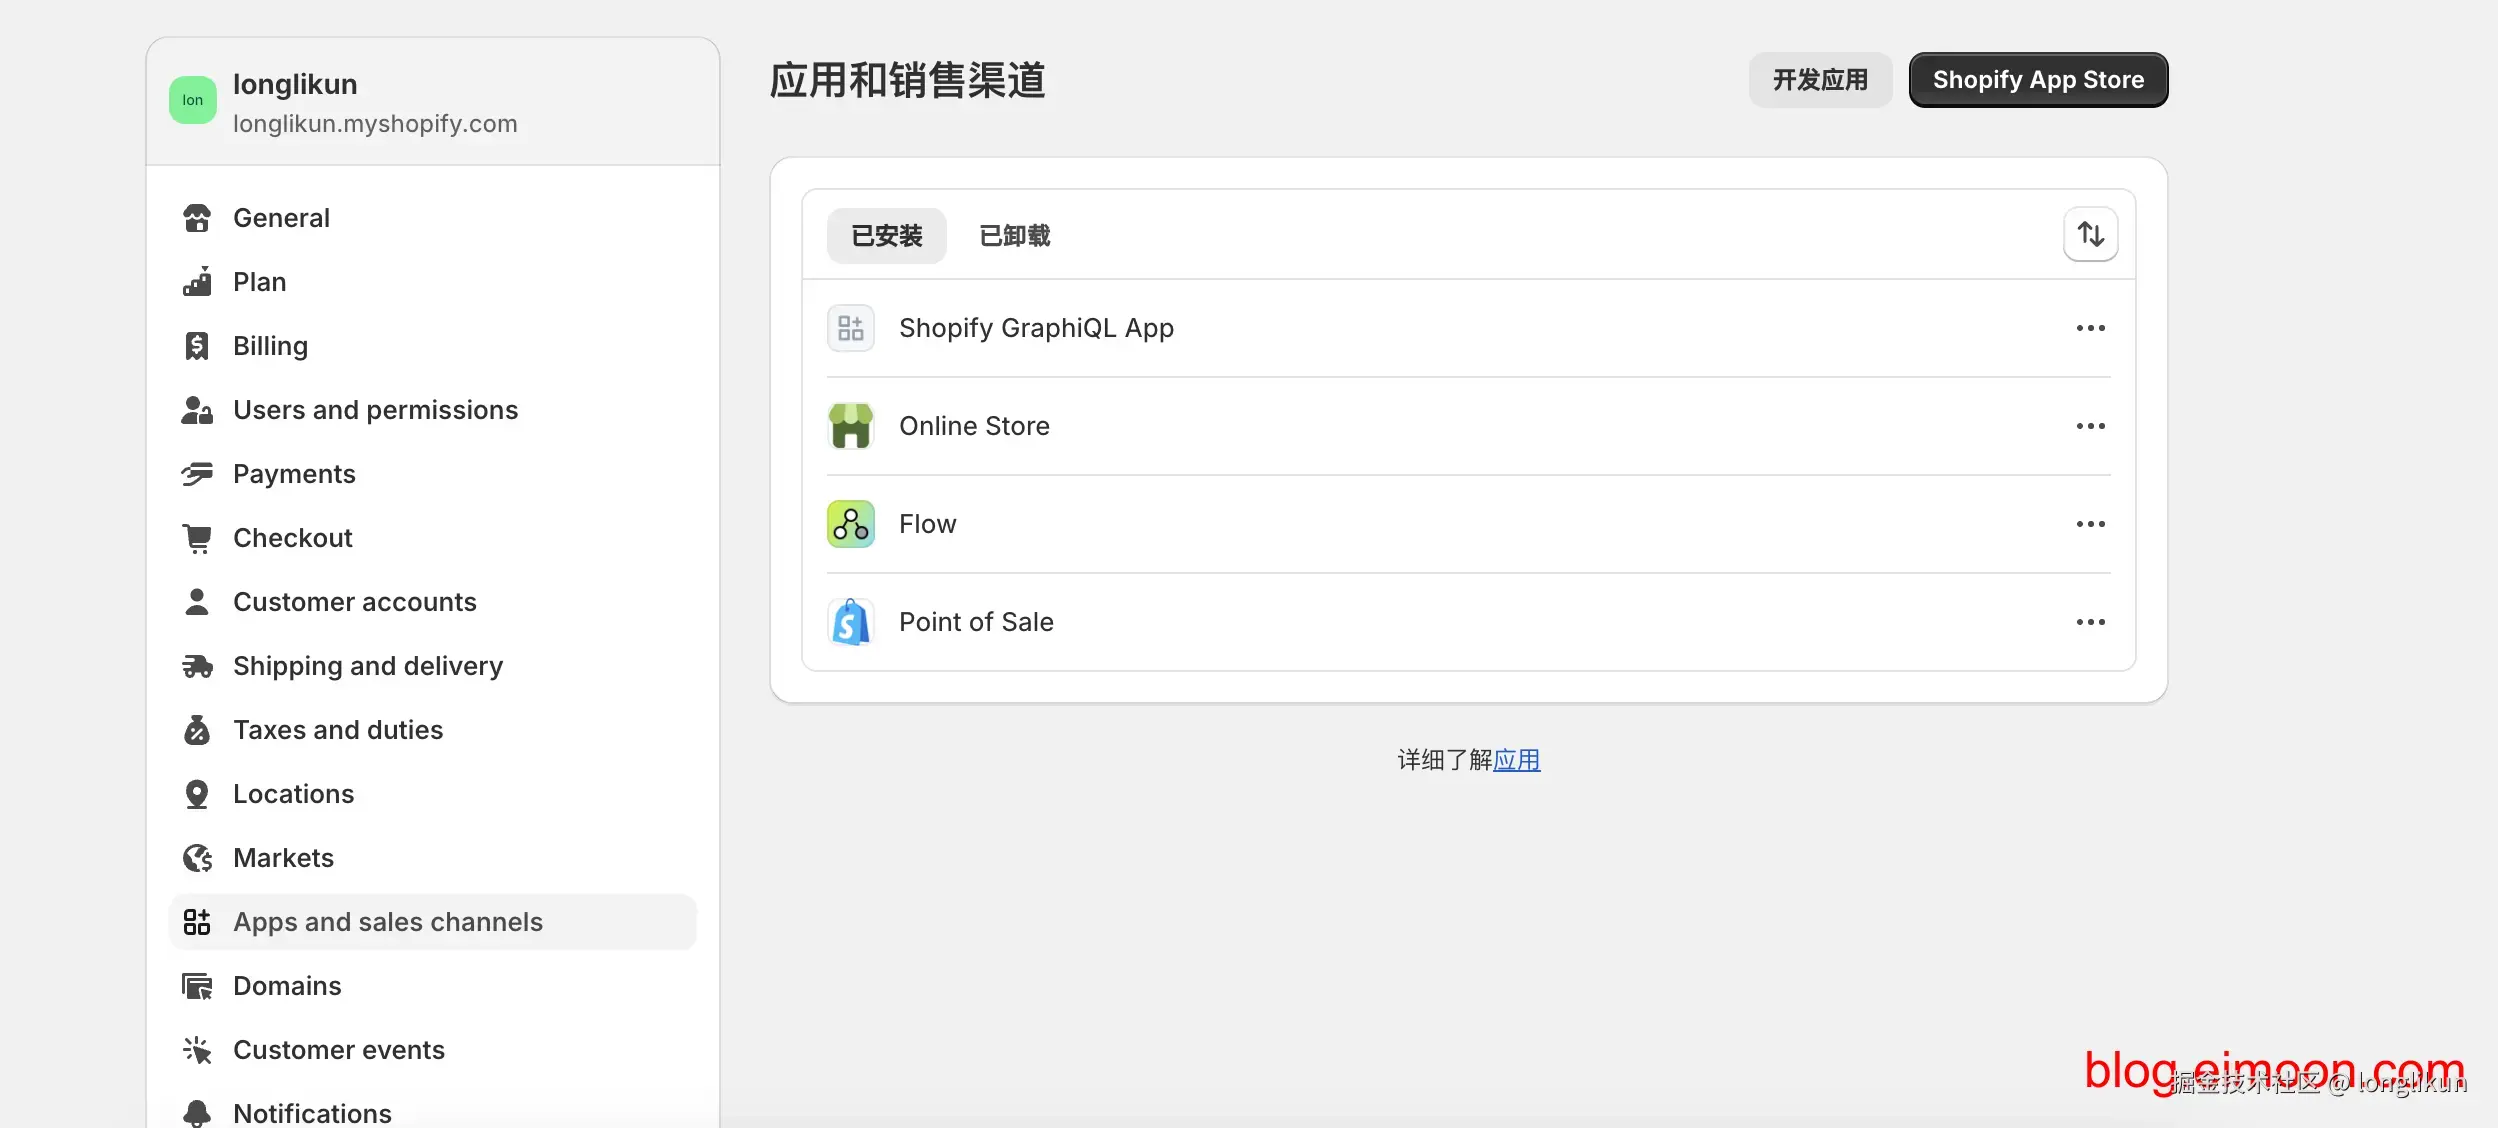This screenshot has width=2498, height=1128.
Task: Click the Markets globe icon
Action: [197, 857]
